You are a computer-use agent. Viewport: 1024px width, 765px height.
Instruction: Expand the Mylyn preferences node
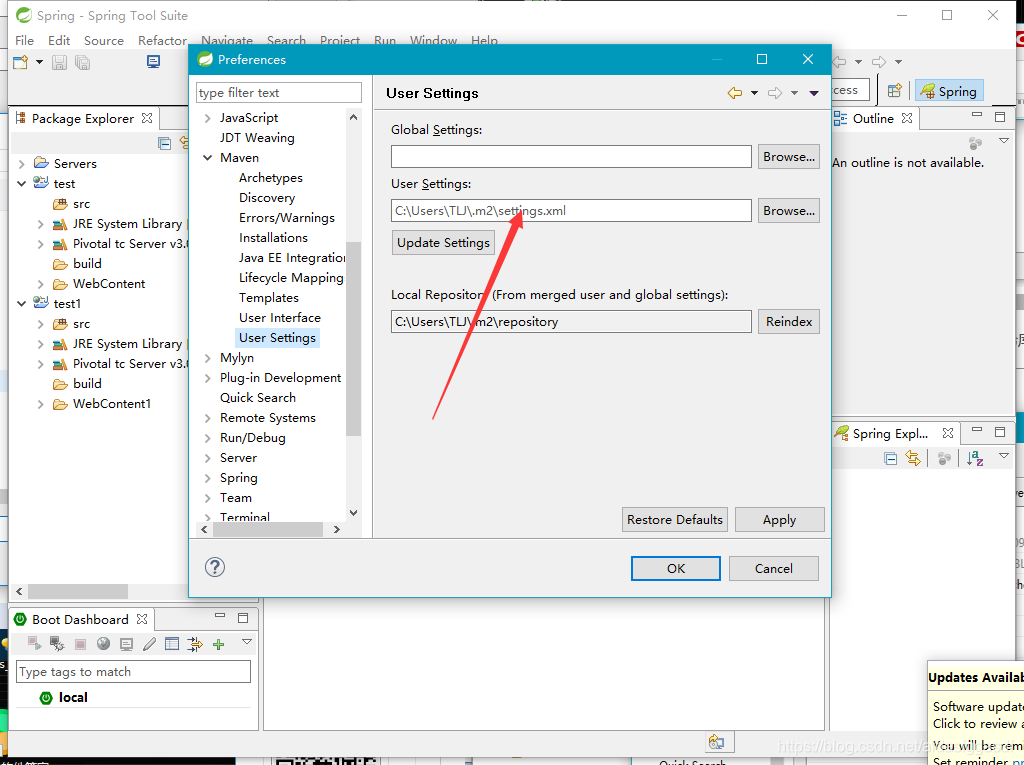click(208, 358)
